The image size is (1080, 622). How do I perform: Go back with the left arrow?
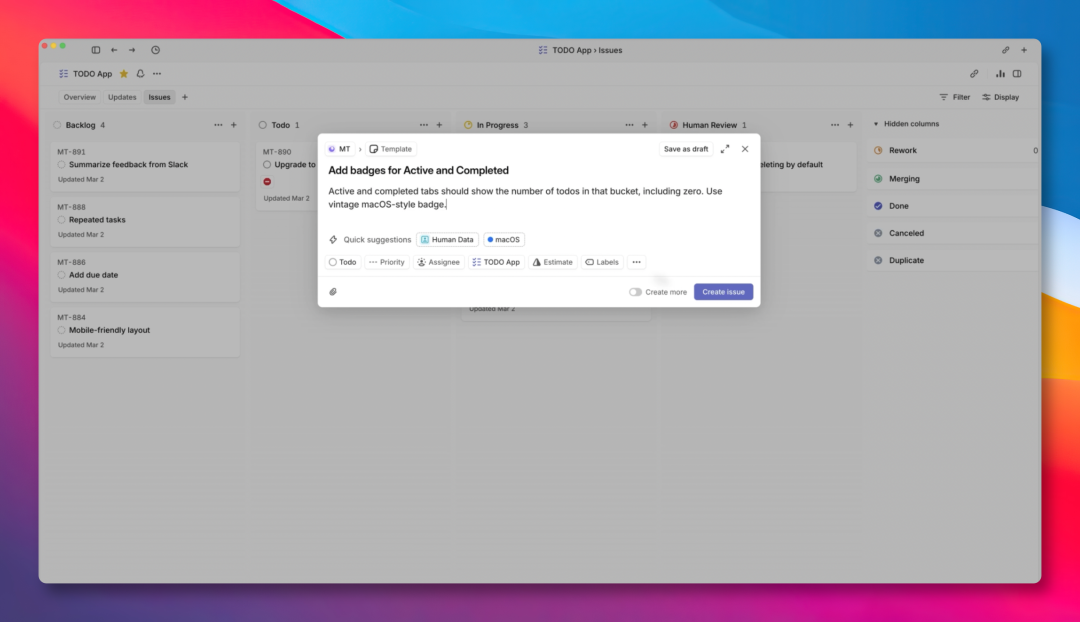coord(114,50)
